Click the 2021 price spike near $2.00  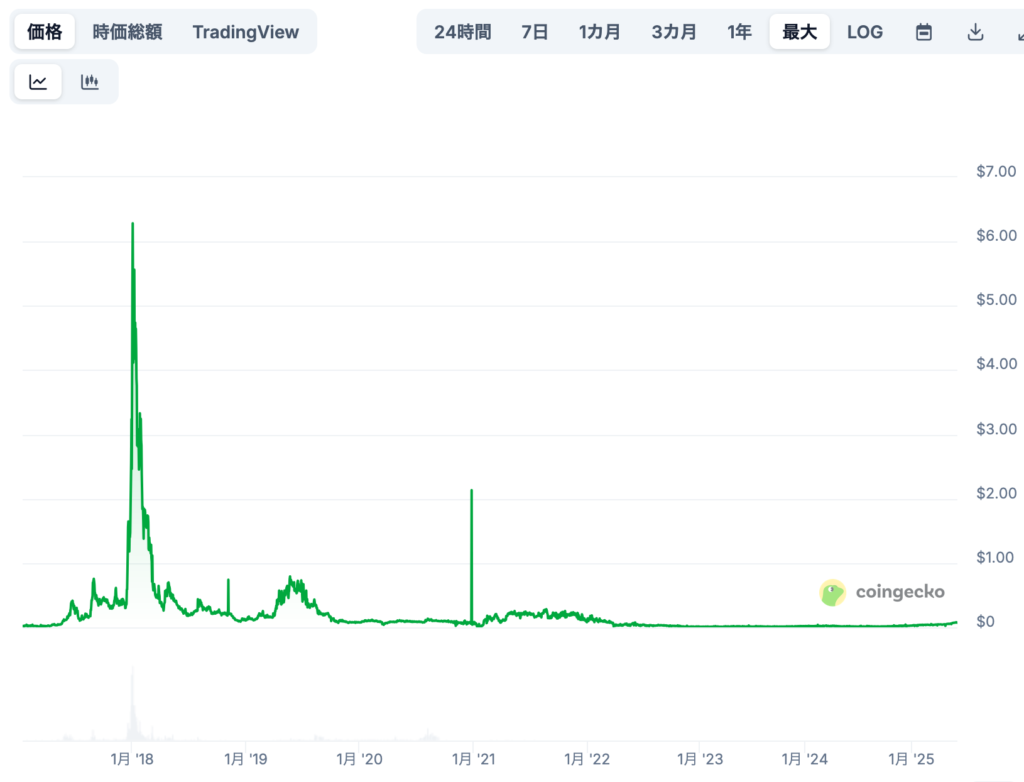coord(472,491)
